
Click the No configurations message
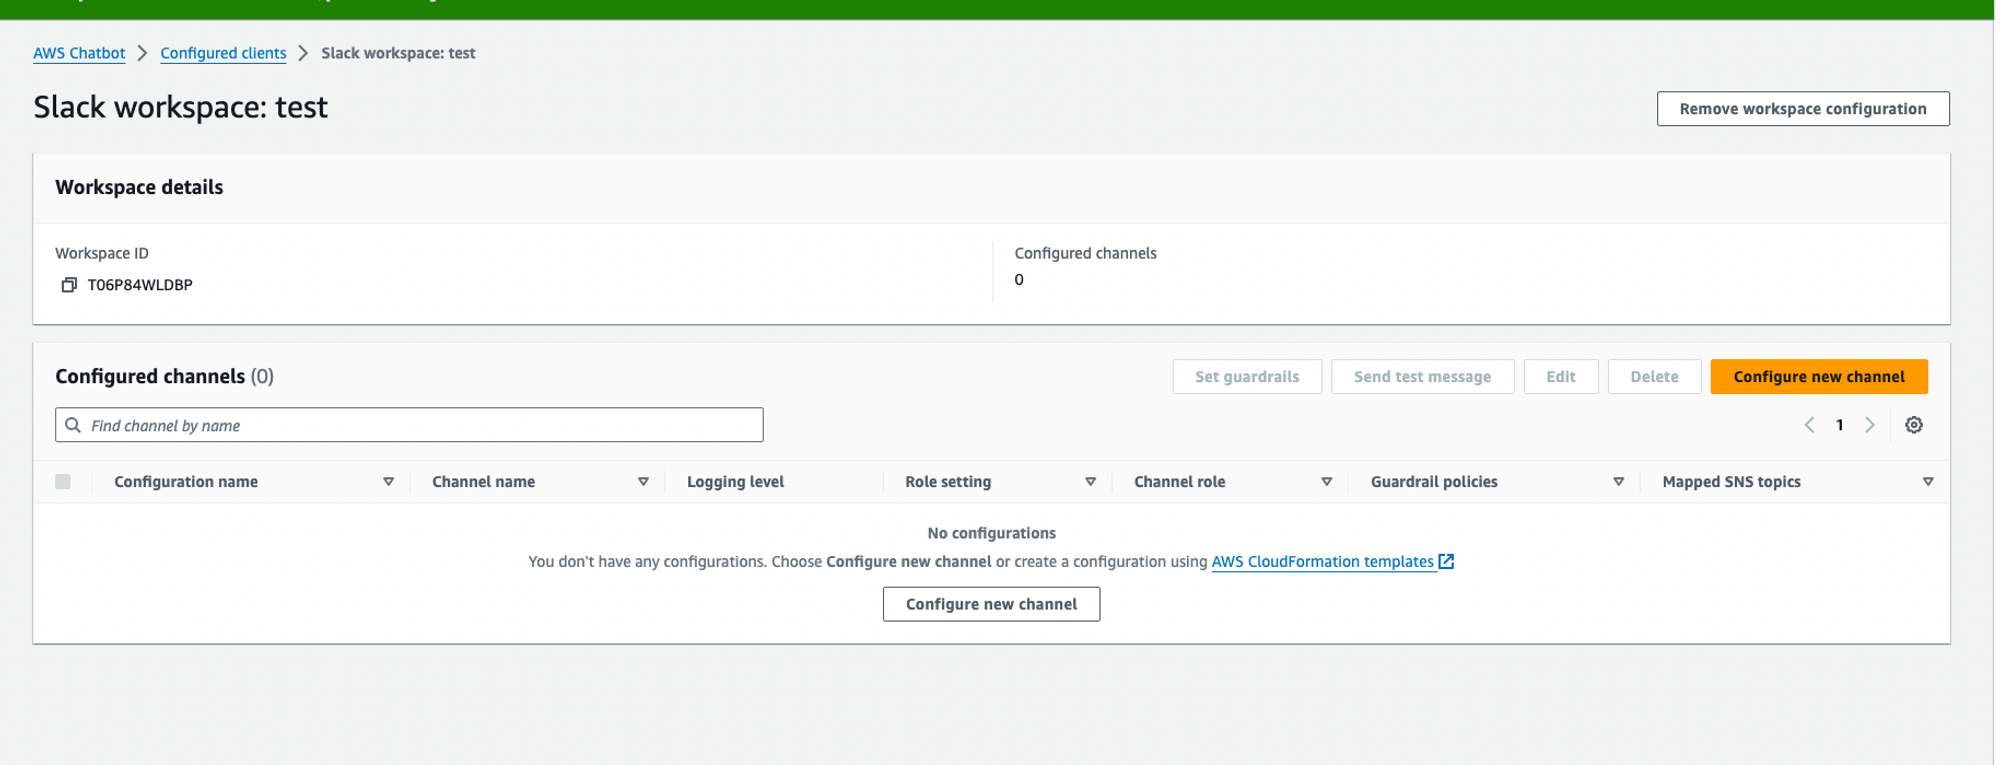[991, 533]
